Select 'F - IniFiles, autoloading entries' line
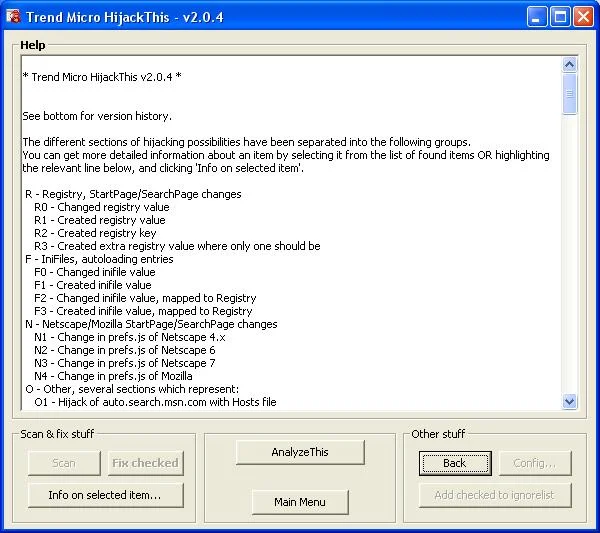Screen dimensions: 600x533 click(x=99, y=259)
